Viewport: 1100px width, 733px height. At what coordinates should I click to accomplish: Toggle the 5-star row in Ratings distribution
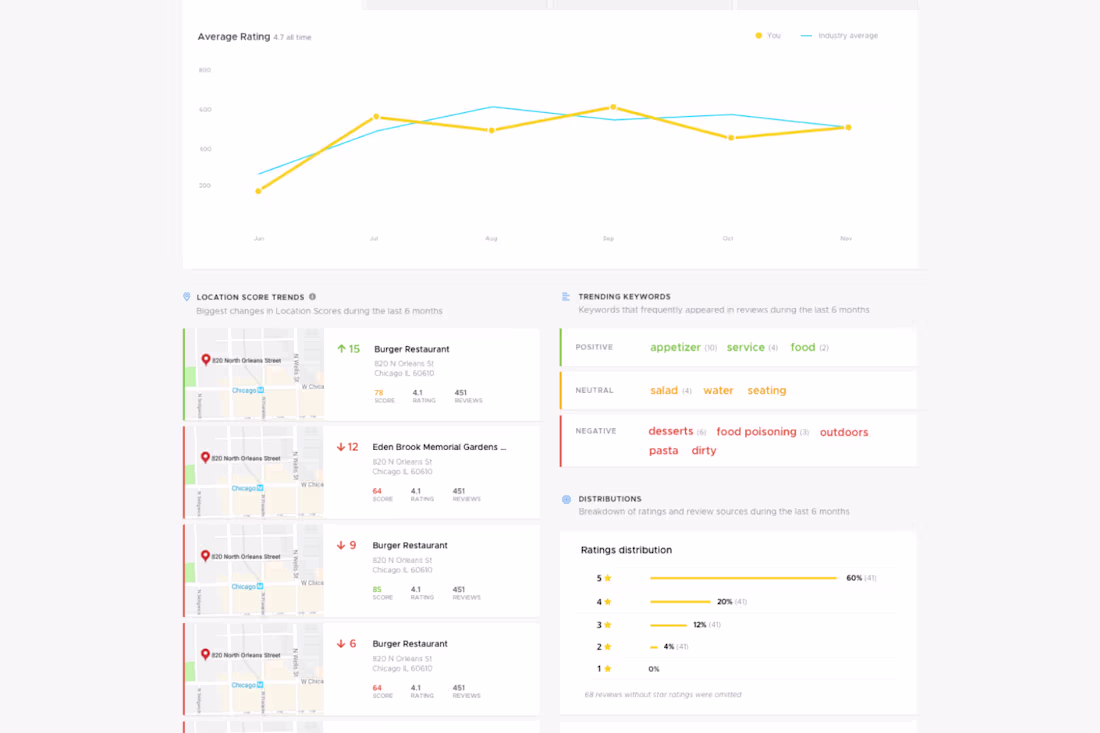click(601, 578)
